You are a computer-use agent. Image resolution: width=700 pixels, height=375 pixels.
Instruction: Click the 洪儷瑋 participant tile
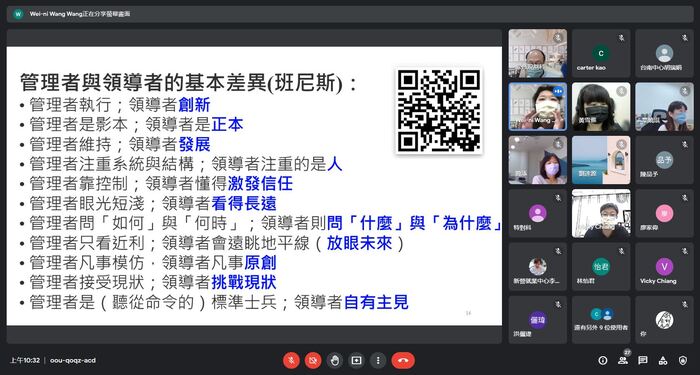pyautogui.click(x=538, y=320)
